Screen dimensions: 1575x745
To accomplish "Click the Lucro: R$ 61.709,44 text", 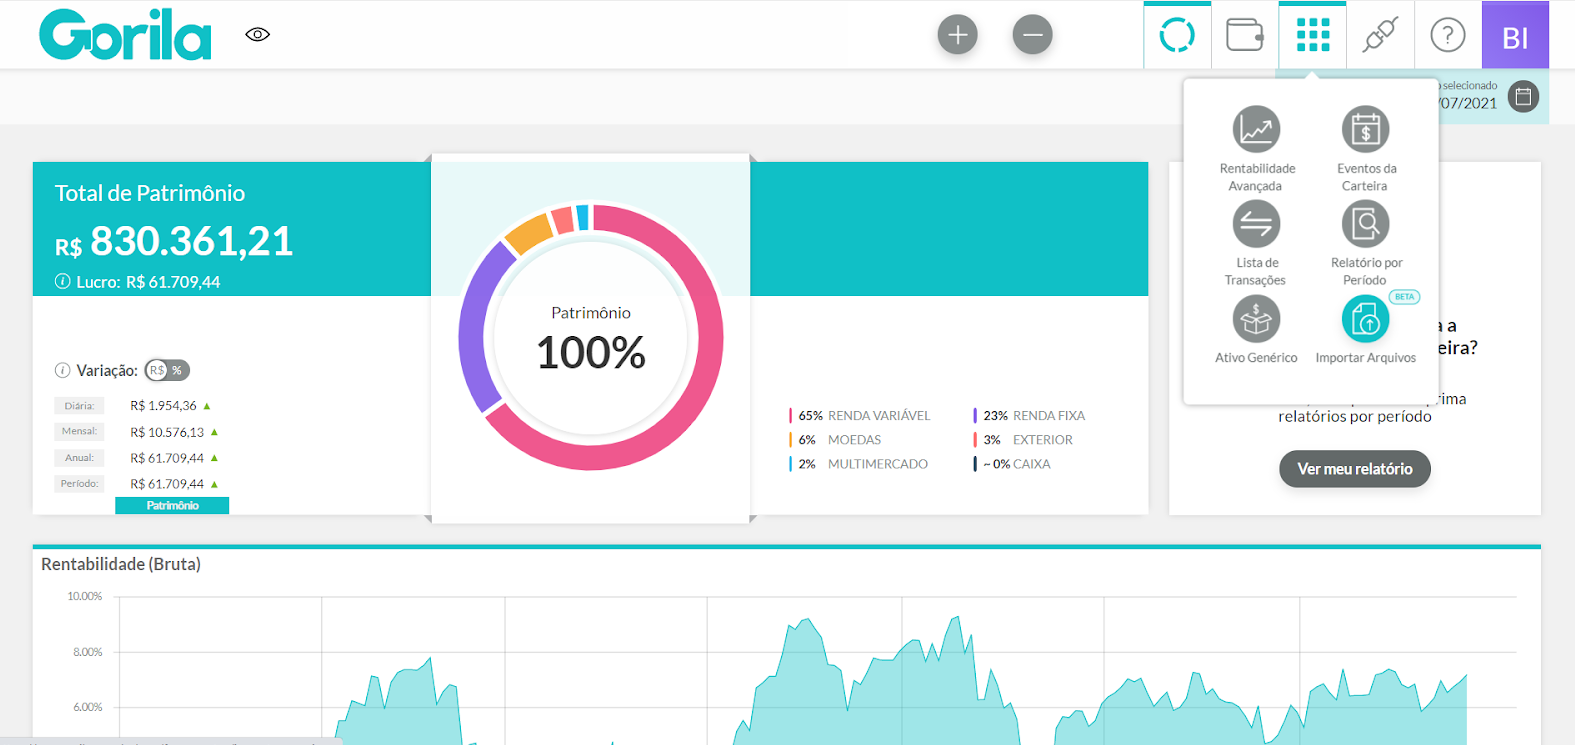I will 148,282.
